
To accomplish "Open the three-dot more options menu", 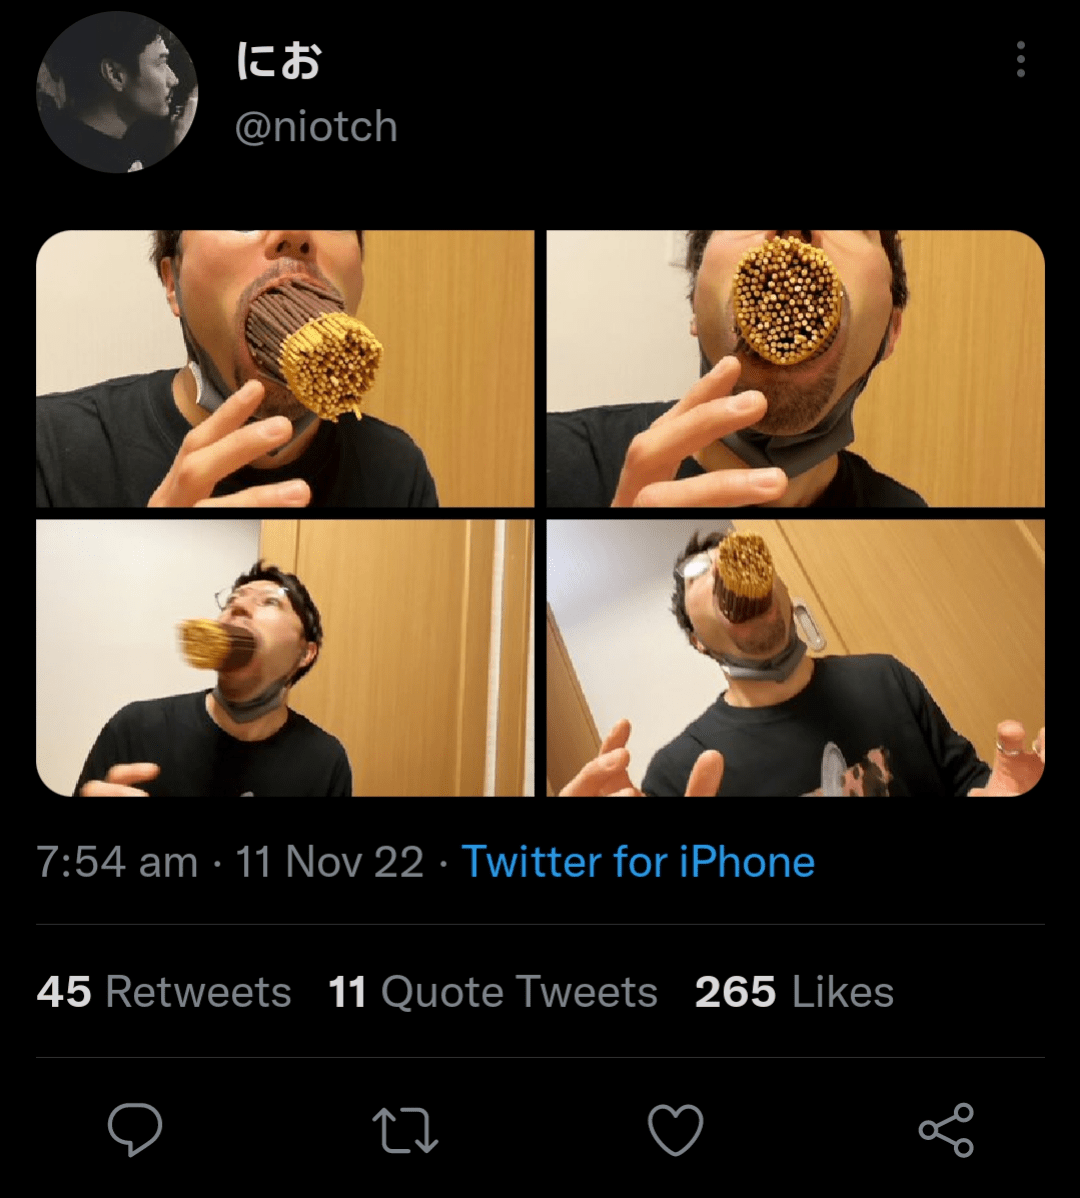I will point(1020,60).
